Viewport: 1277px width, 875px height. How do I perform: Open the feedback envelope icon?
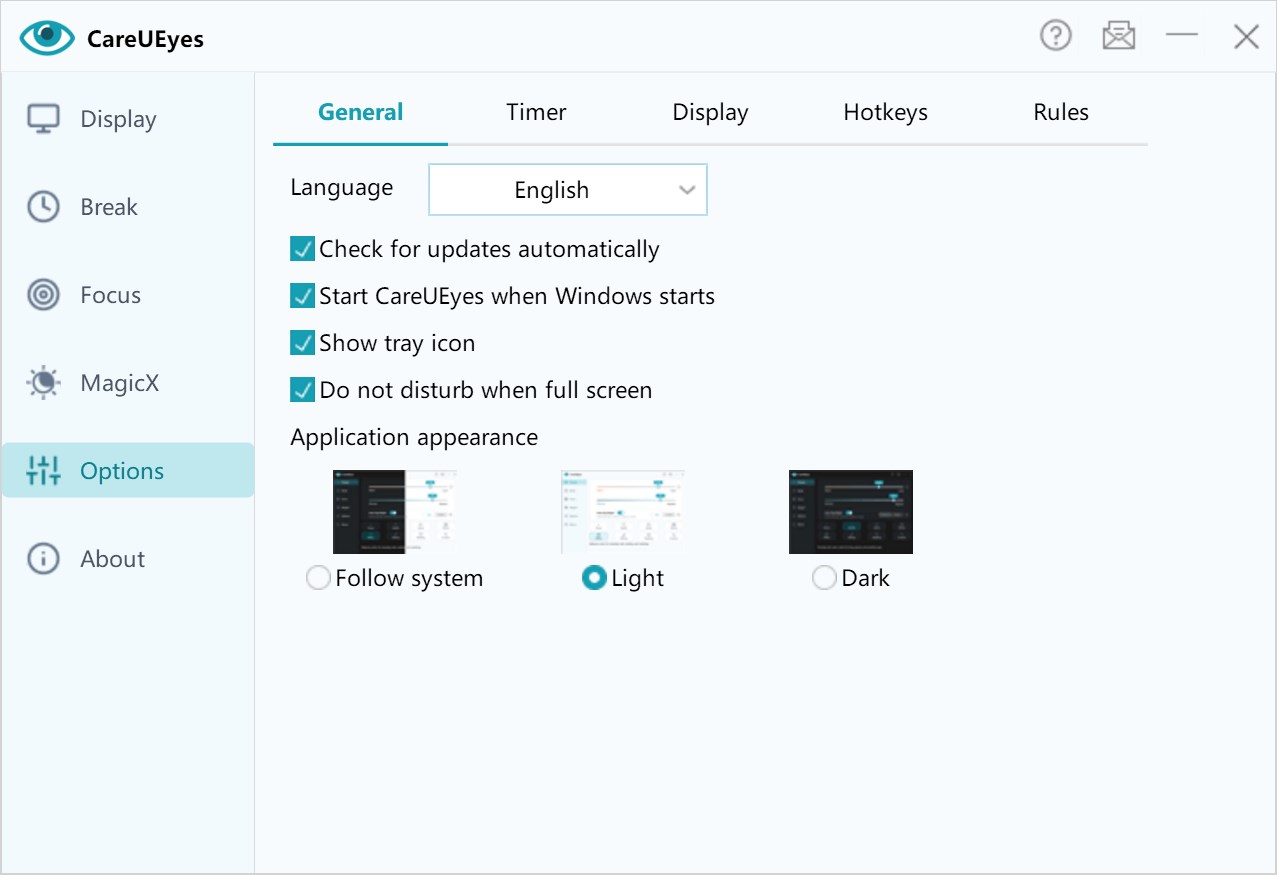click(1119, 37)
